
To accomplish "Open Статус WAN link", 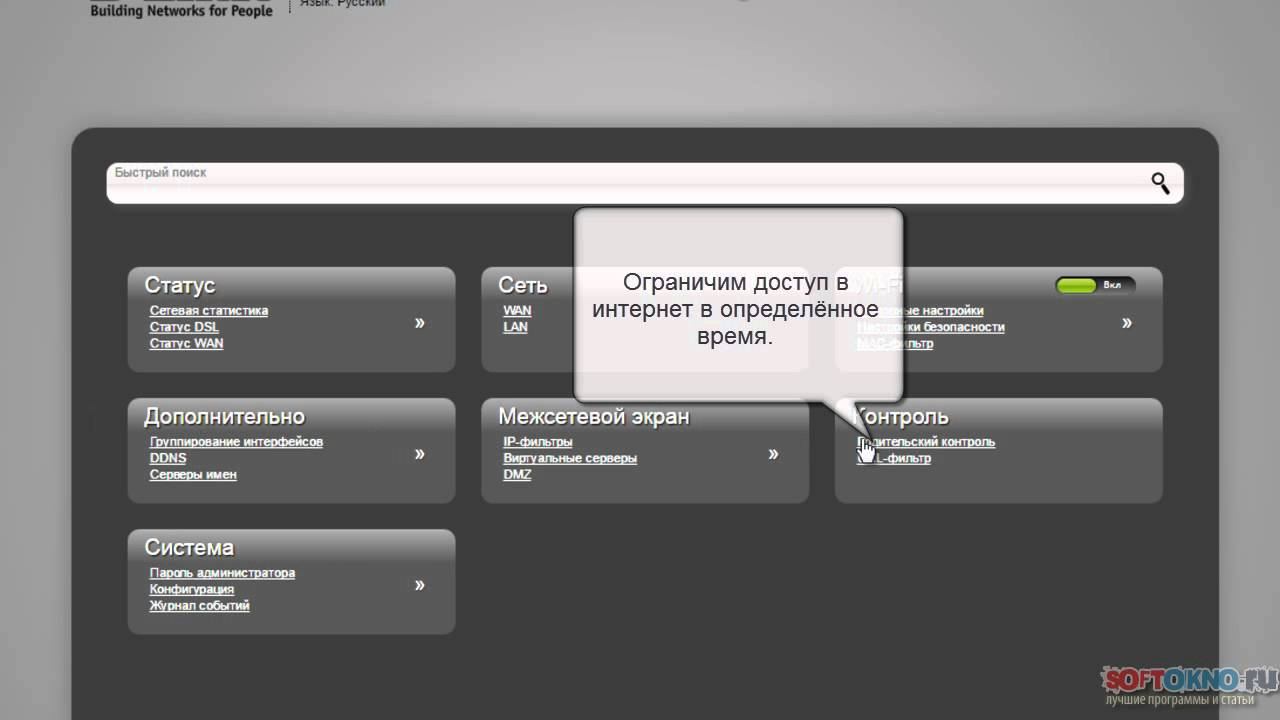I will tap(187, 343).
